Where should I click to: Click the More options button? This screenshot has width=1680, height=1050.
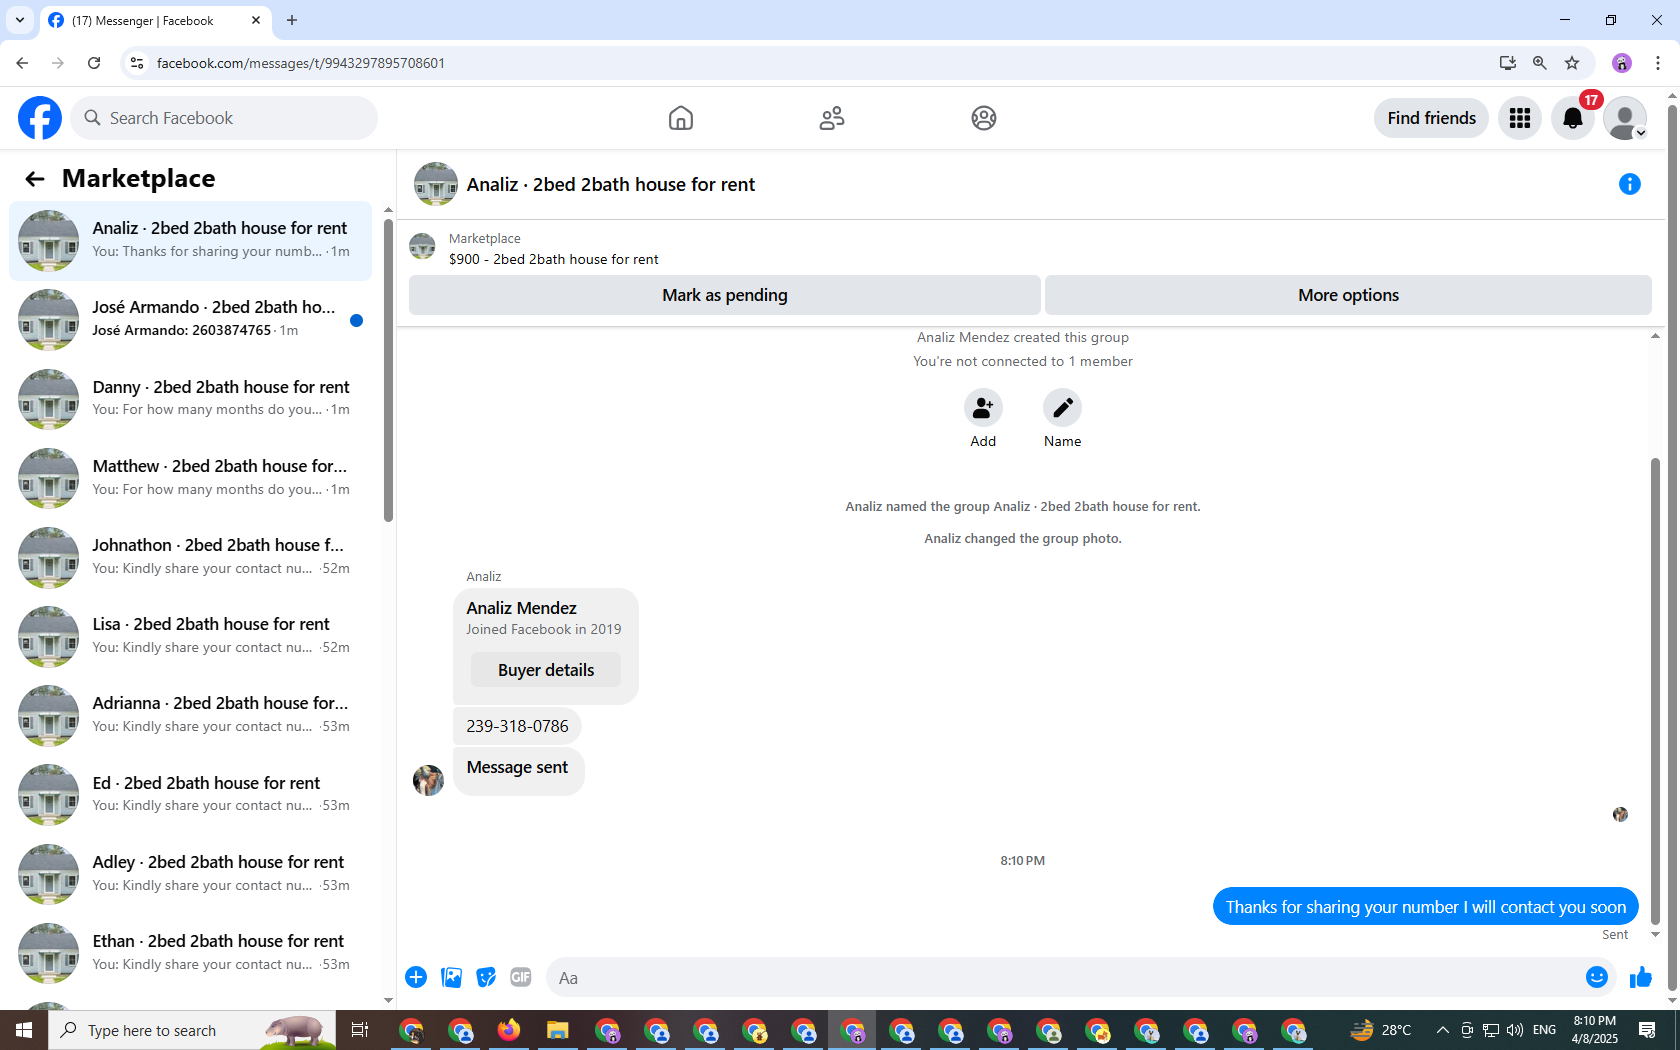tap(1348, 295)
